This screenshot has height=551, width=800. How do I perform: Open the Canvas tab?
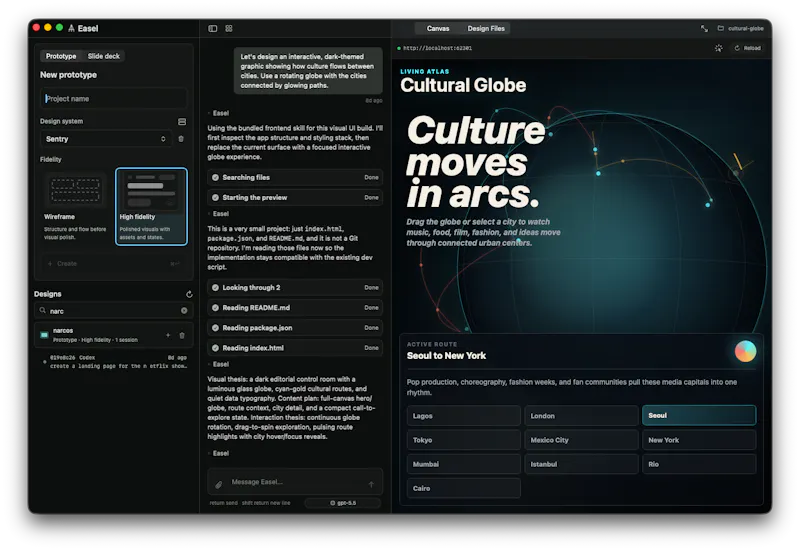click(438, 29)
